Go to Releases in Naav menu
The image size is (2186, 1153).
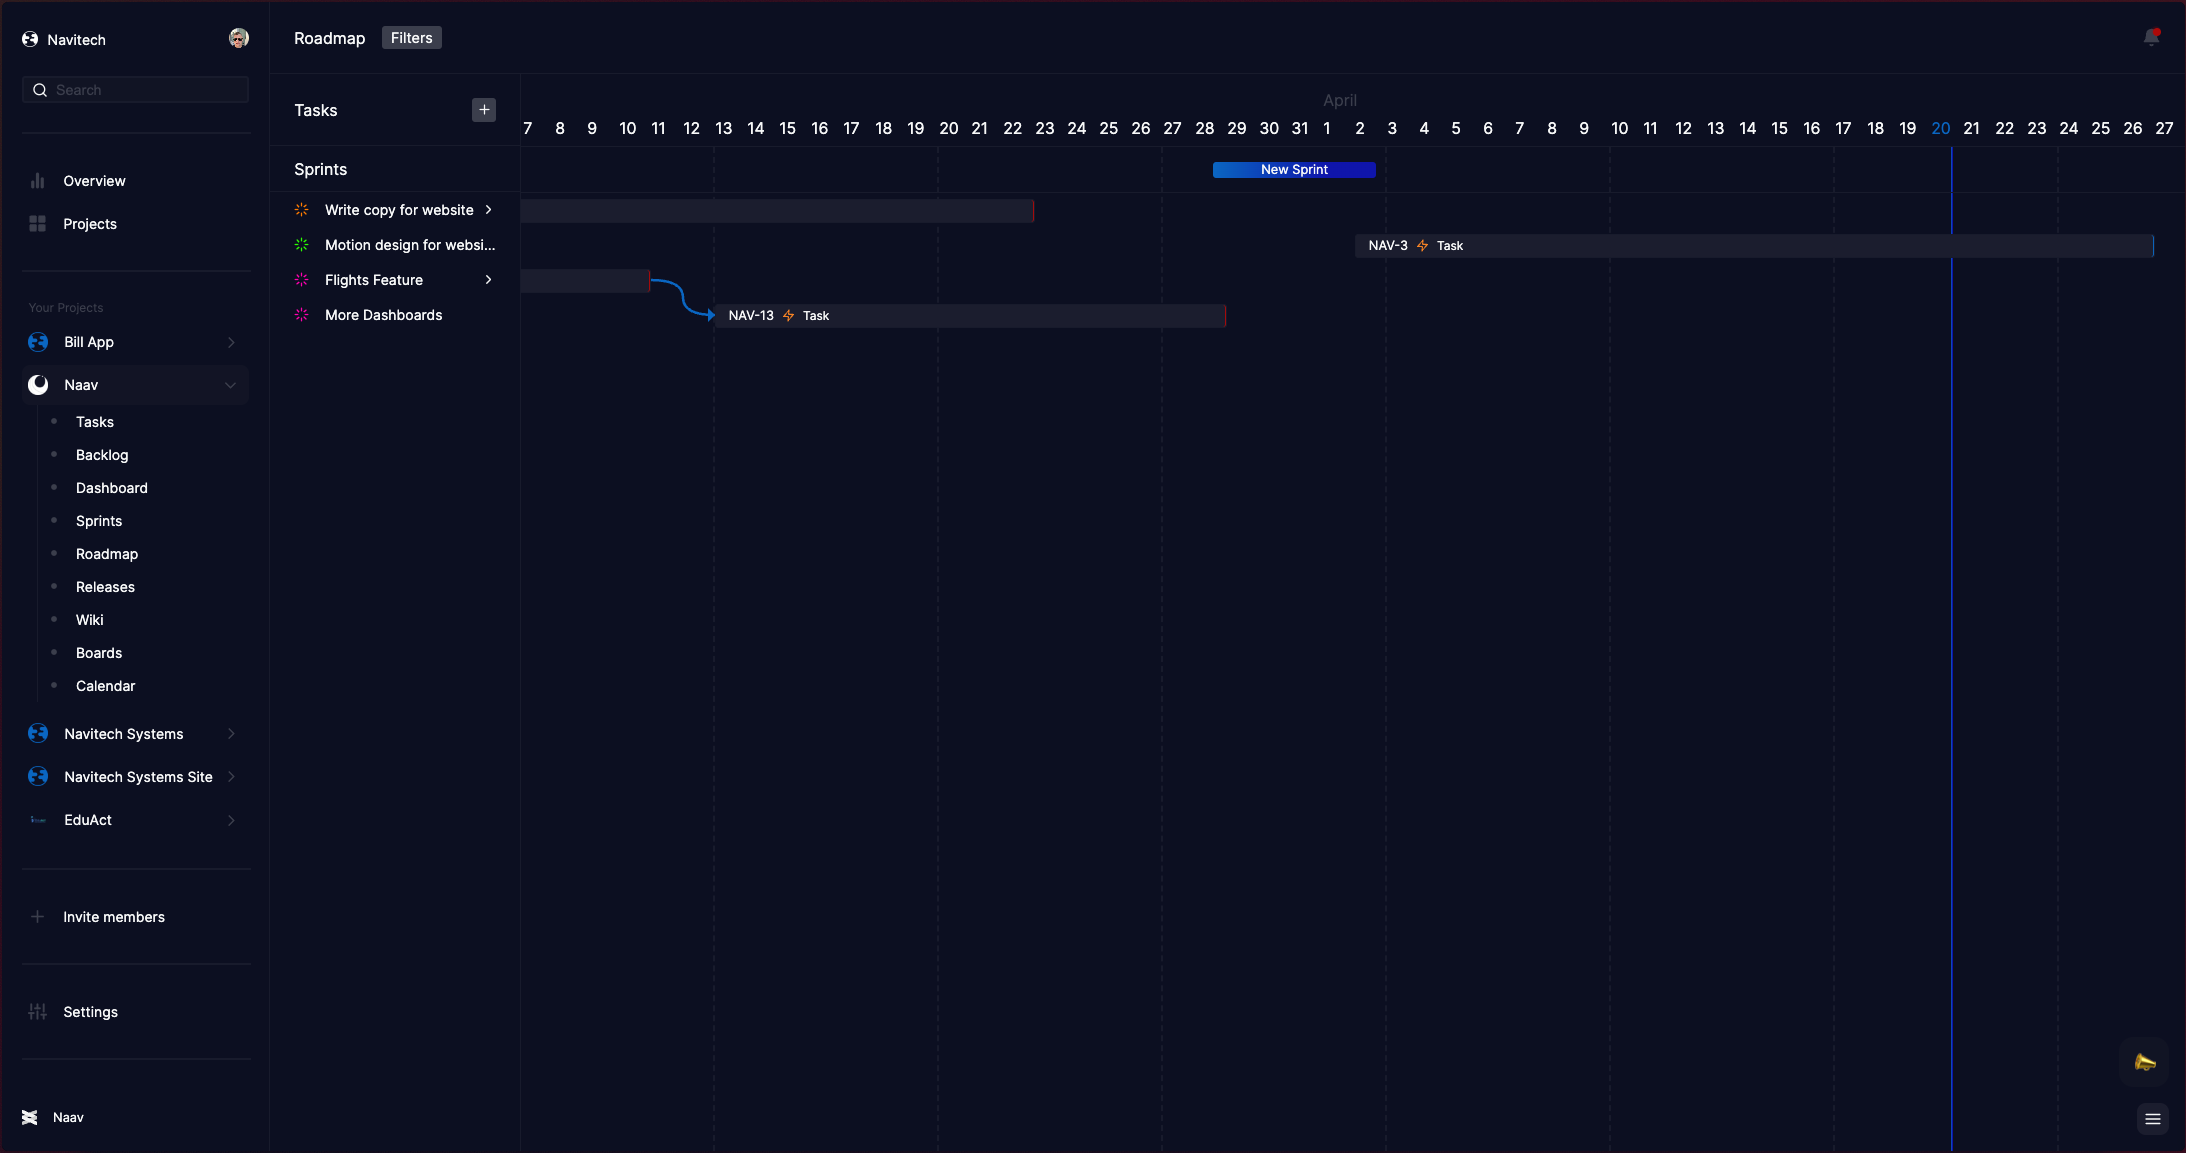coord(105,587)
